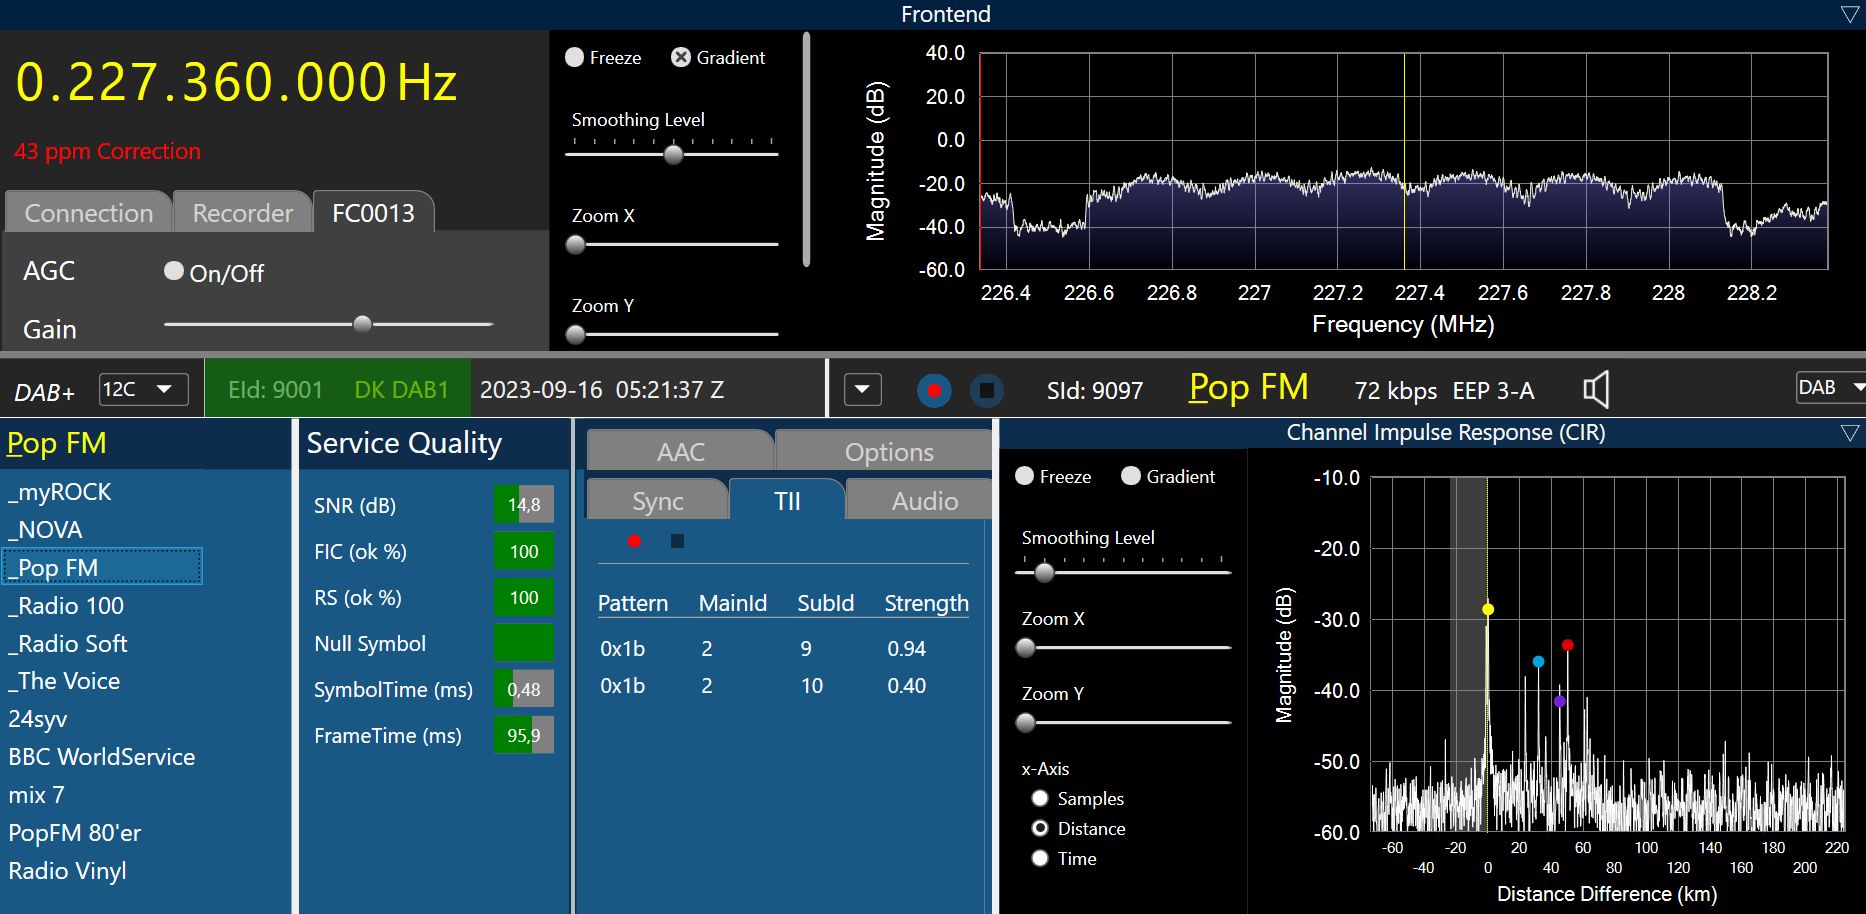
Task: Click the red dot in TII tab
Action: (x=634, y=541)
